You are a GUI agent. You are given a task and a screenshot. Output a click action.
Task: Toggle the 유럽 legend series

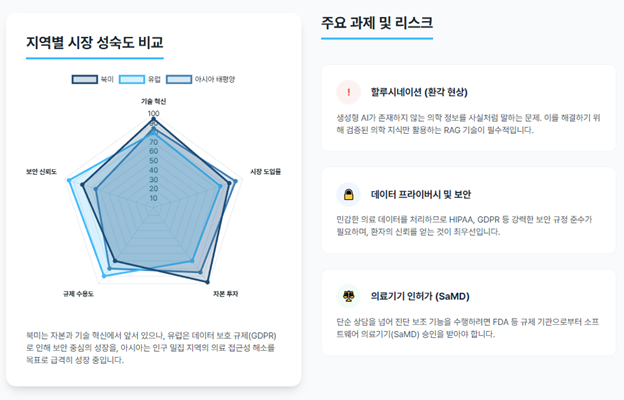point(140,79)
